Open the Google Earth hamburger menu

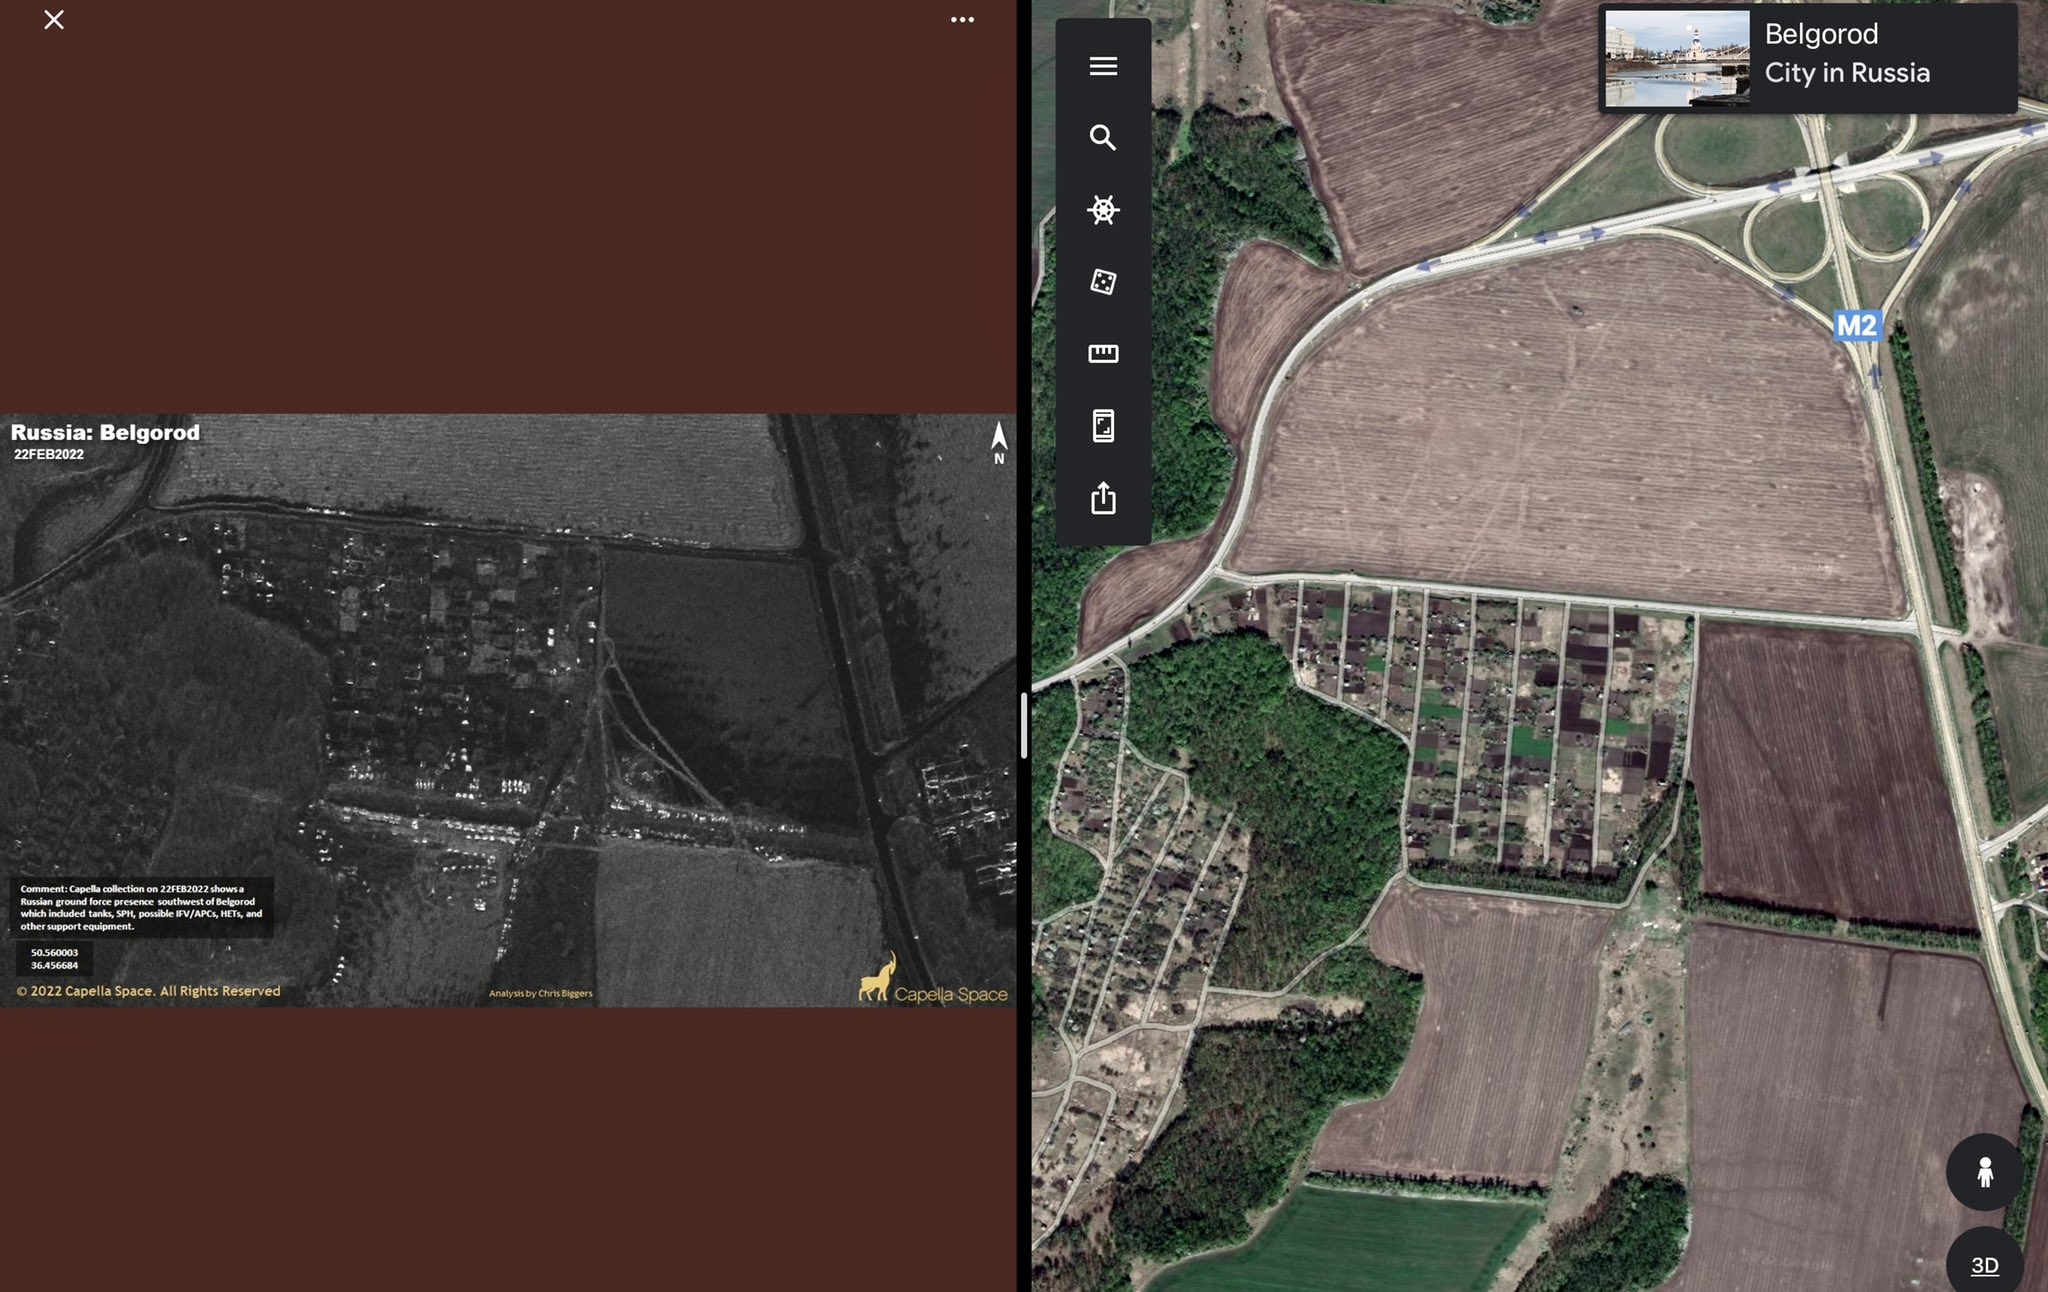point(1103,66)
